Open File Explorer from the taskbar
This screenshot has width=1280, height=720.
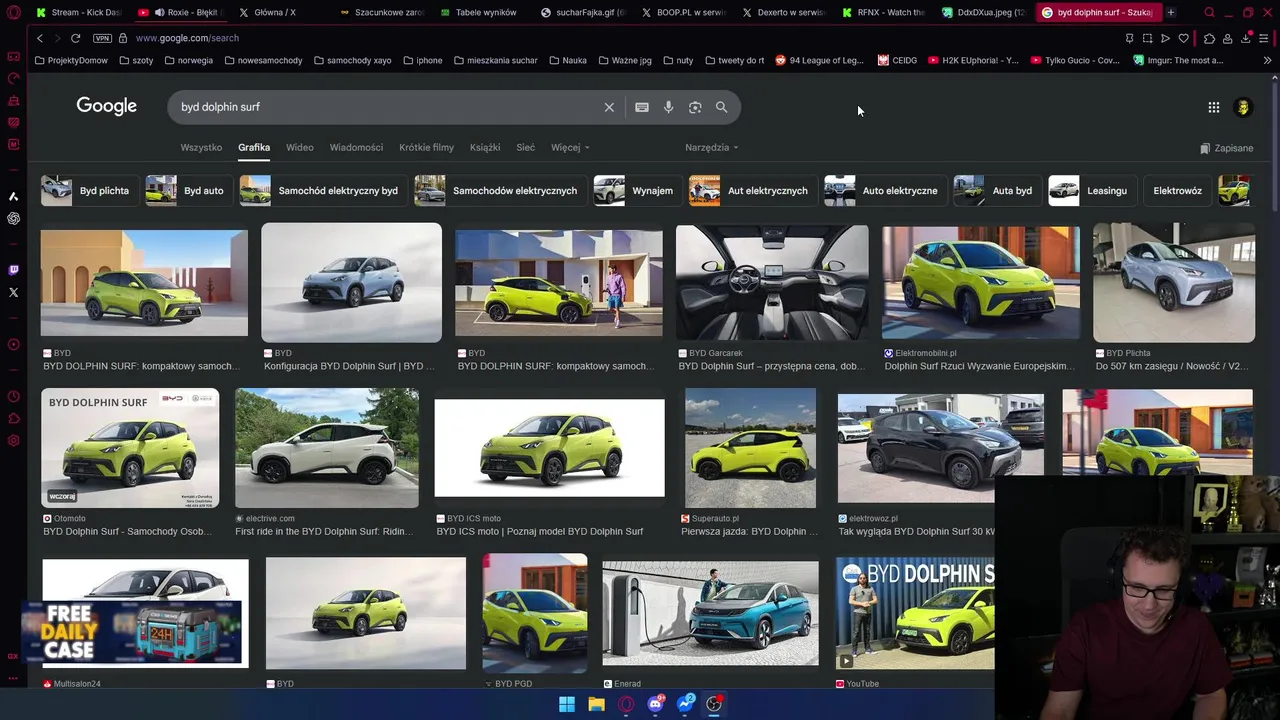pos(596,704)
